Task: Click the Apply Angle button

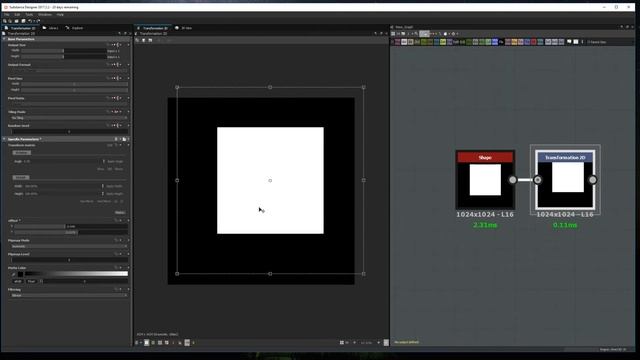Action: coord(115,161)
